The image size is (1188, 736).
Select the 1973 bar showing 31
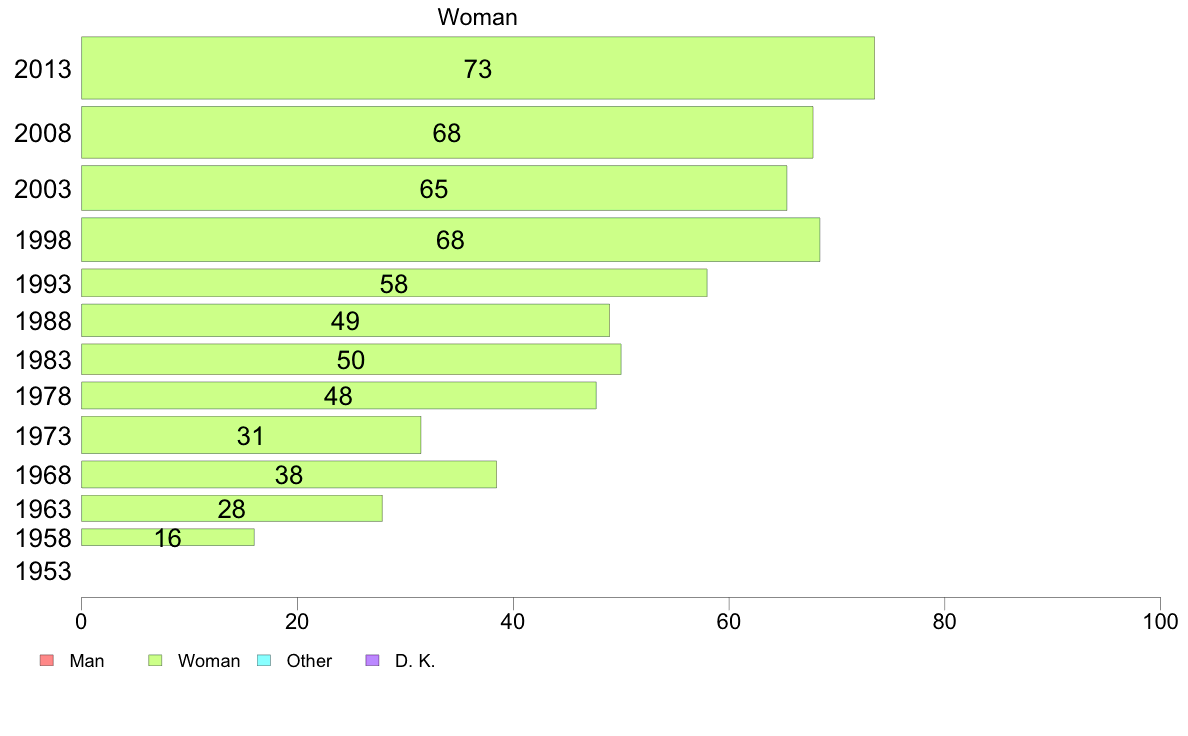251,435
